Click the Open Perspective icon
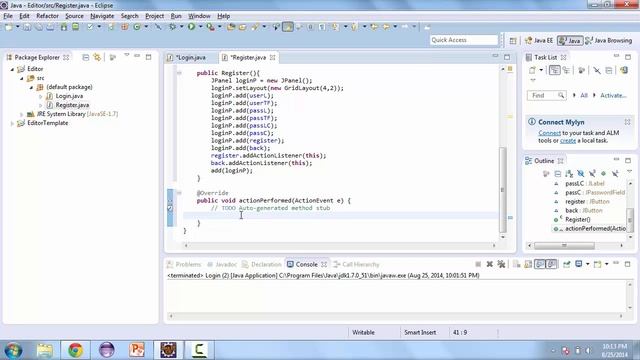This screenshot has width=640, height=360. [513, 40]
